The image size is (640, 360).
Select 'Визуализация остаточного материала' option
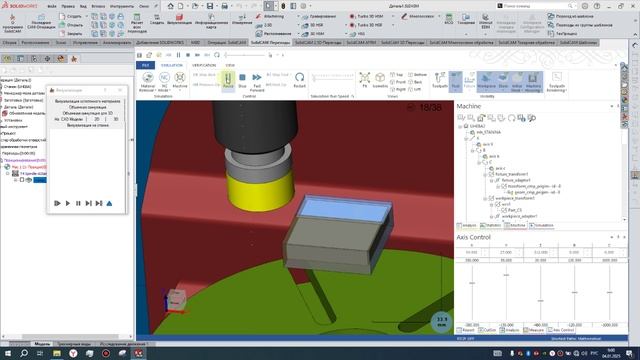coord(87,101)
